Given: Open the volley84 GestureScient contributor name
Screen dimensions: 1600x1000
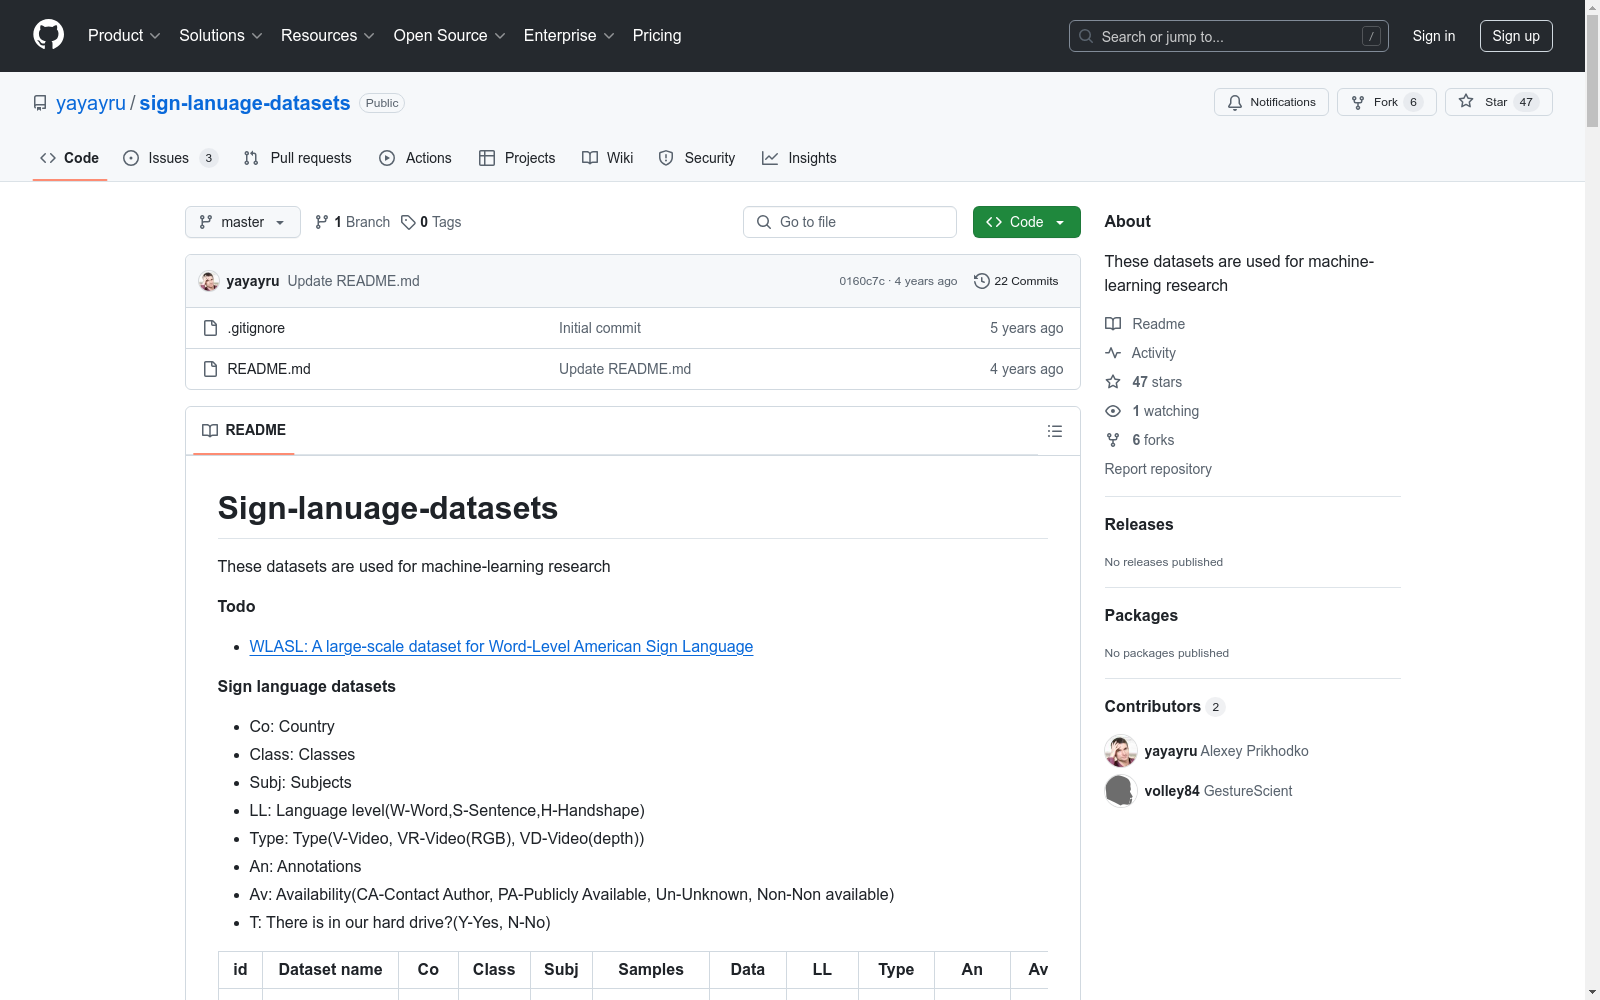Looking at the screenshot, I should (1218, 791).
